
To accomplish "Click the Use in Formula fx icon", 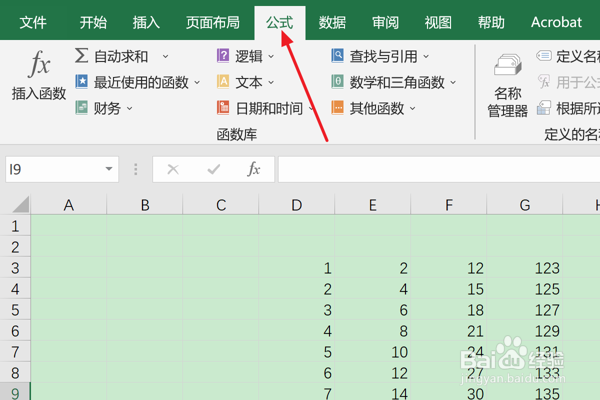I will 544,82.
